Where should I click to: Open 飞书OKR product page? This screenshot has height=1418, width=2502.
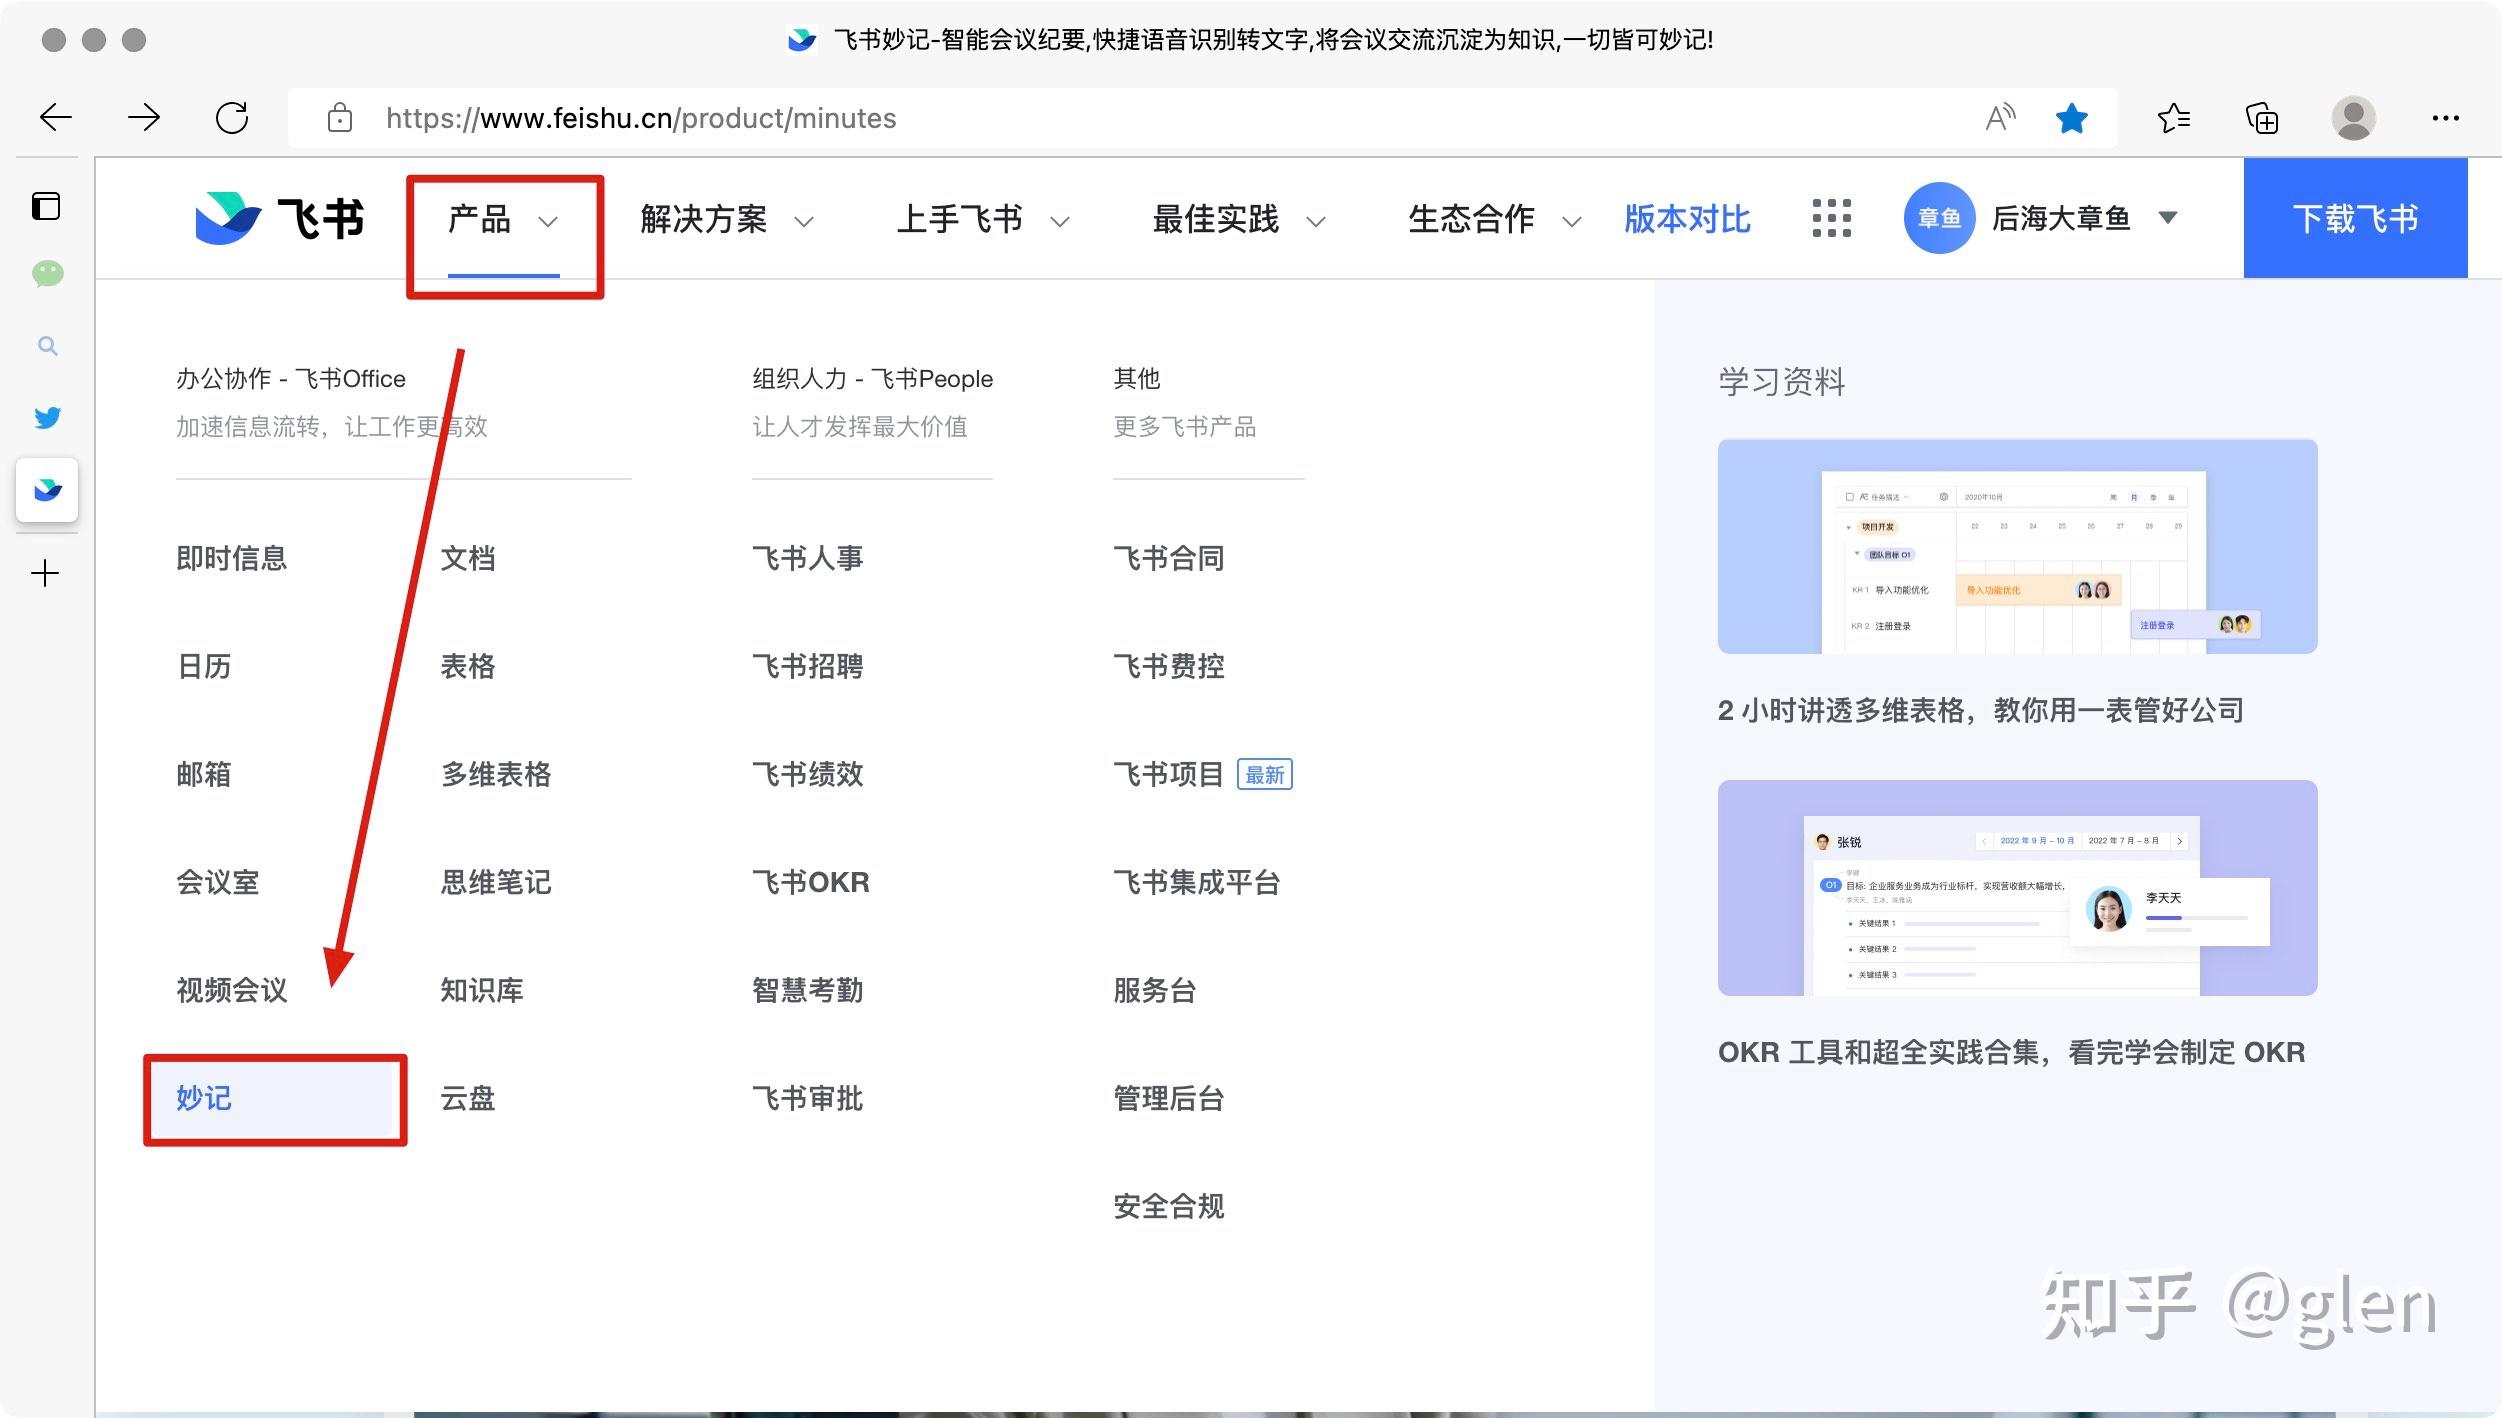[811, 882]
